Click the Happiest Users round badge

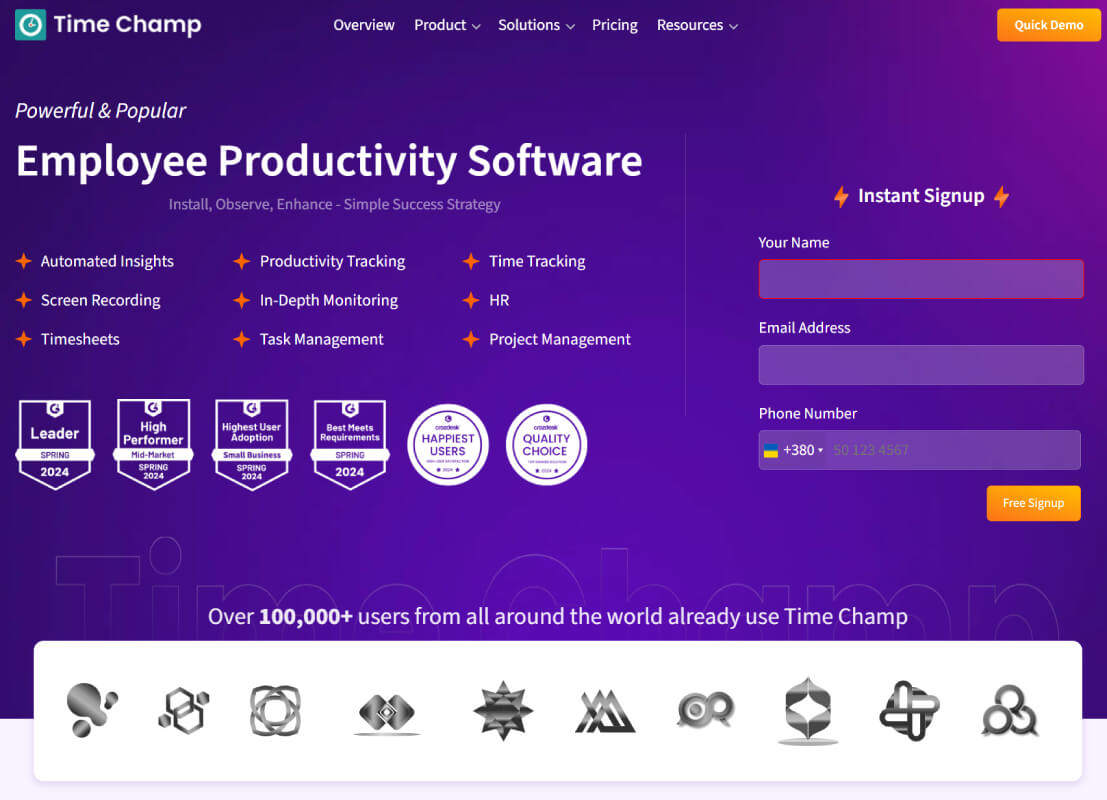pyautogui.click(x=448, y=444)
